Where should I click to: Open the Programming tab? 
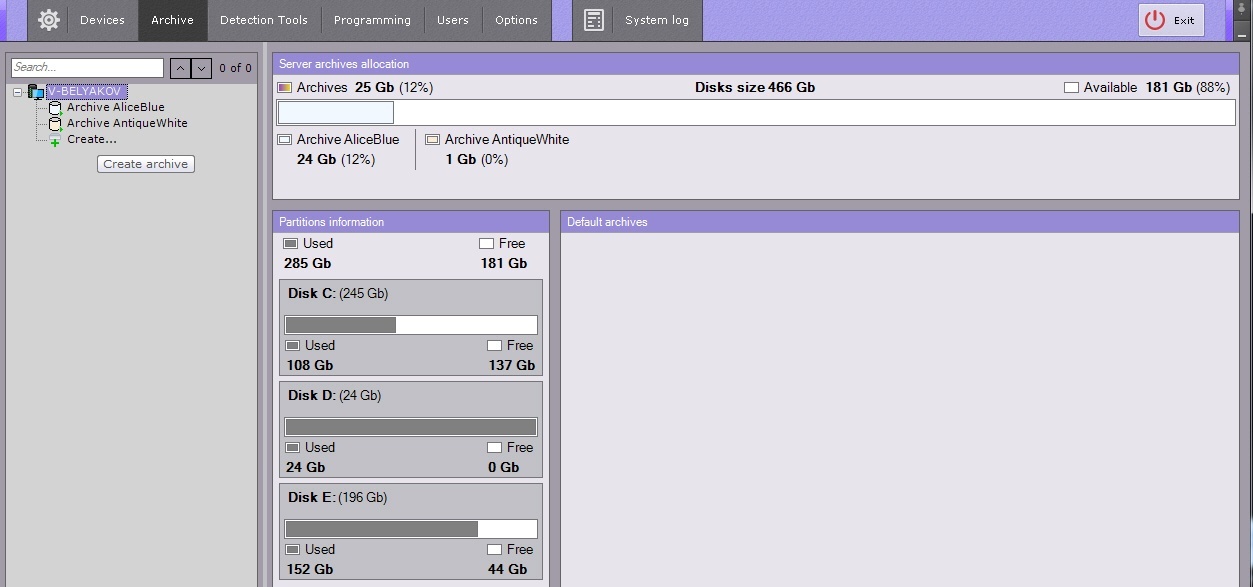coord(372,20)
